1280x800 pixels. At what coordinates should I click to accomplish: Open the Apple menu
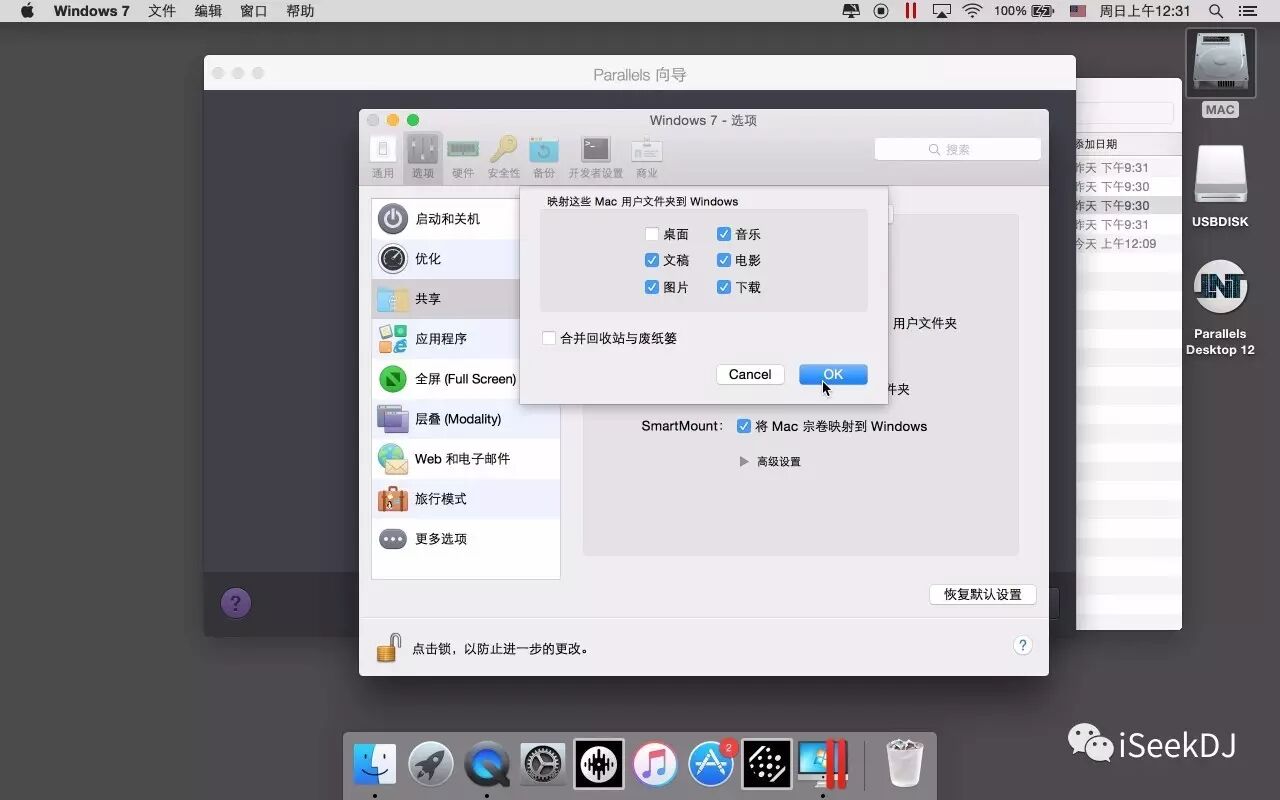pyautogui.click(x=27, y=11)
